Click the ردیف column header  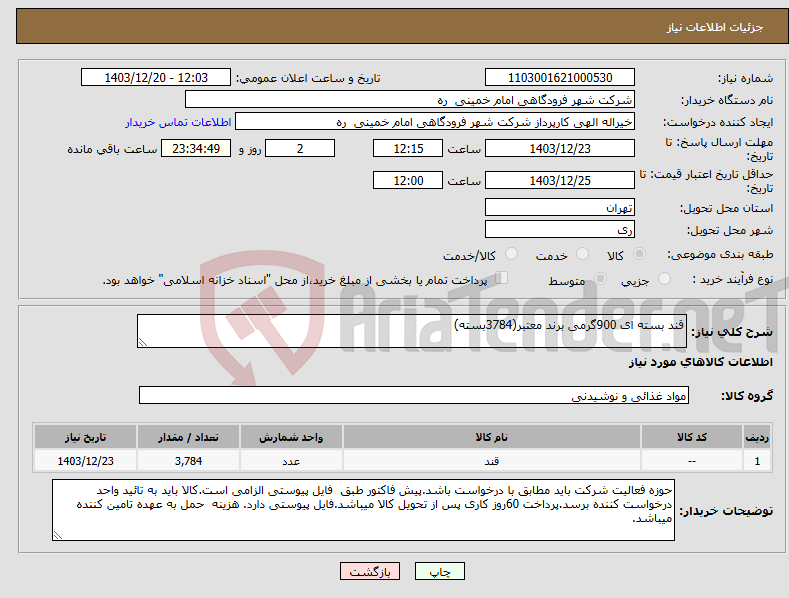pyautogui.click(x=757, y=437)
